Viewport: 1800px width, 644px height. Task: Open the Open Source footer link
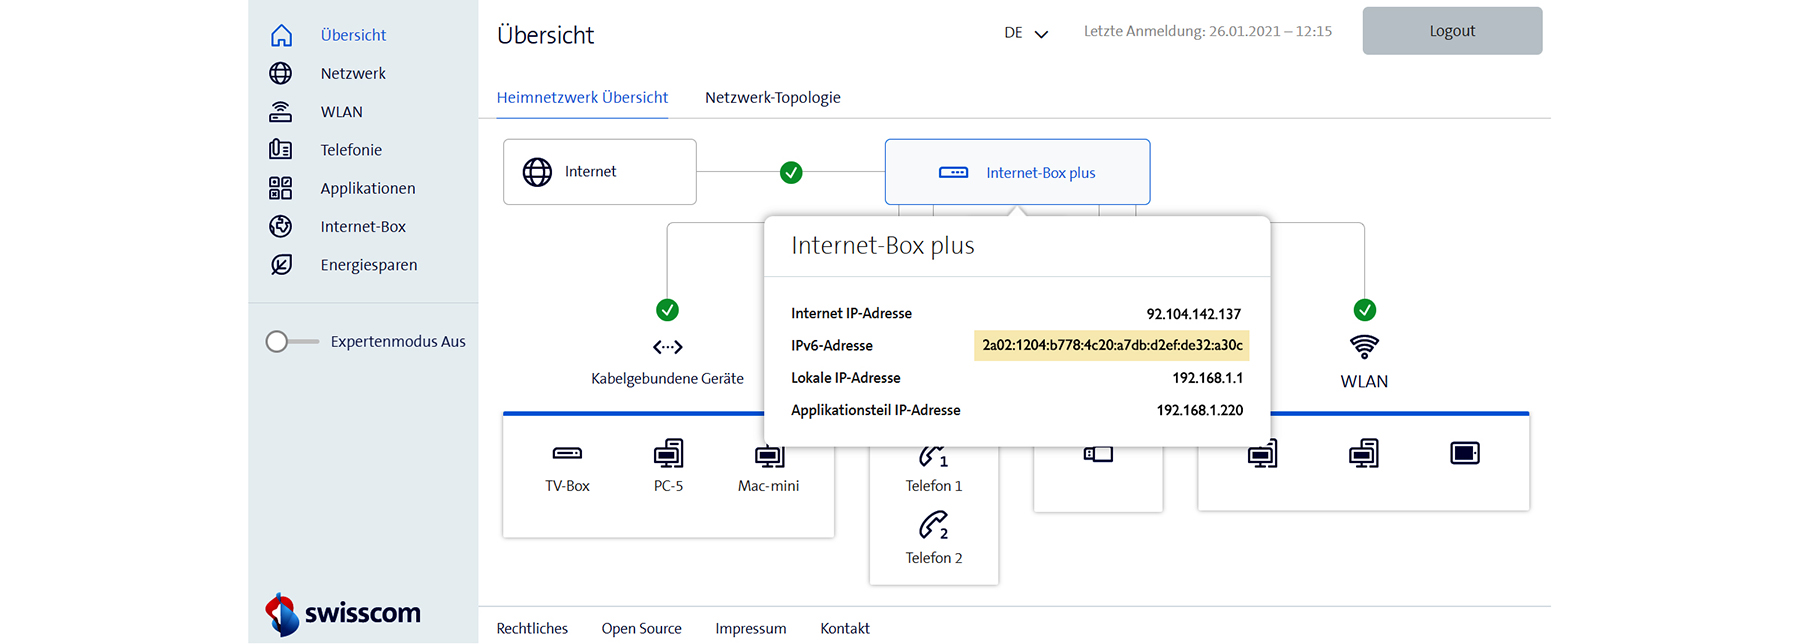click(x=641, y=628)
